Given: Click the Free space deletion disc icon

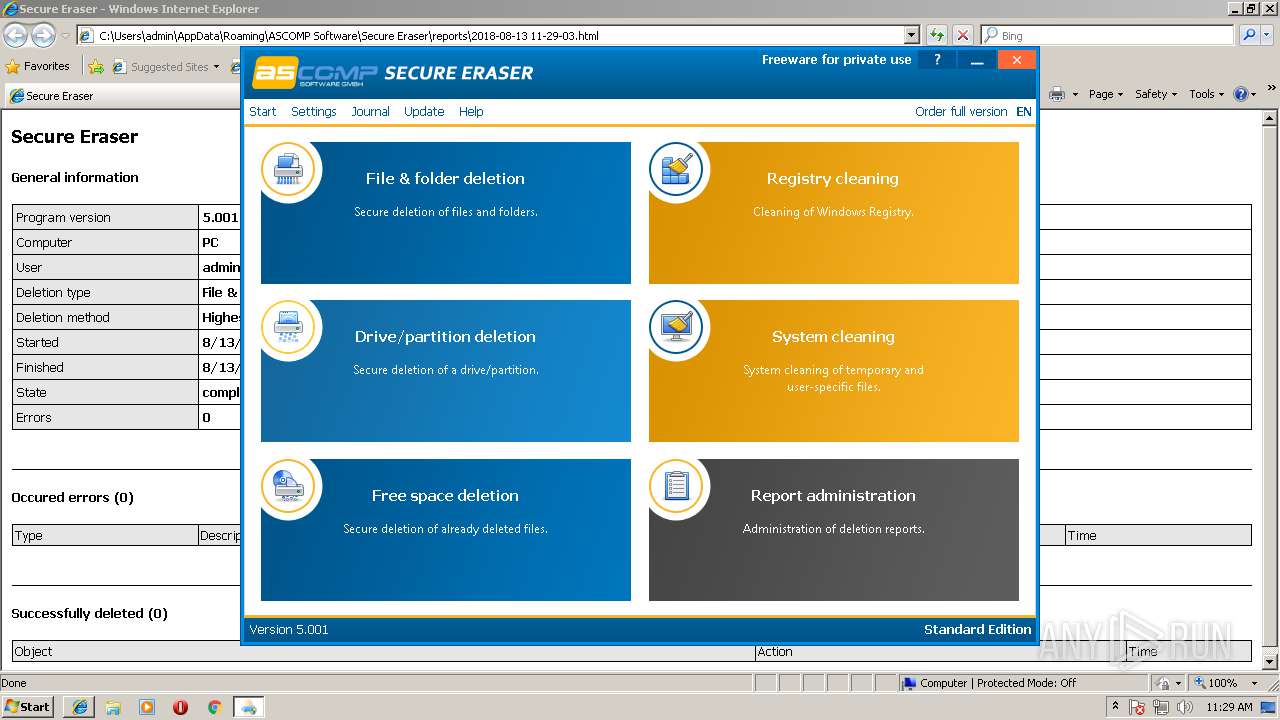Looking at the screenshot, I should pyautogui.click(x=288, y=487).
